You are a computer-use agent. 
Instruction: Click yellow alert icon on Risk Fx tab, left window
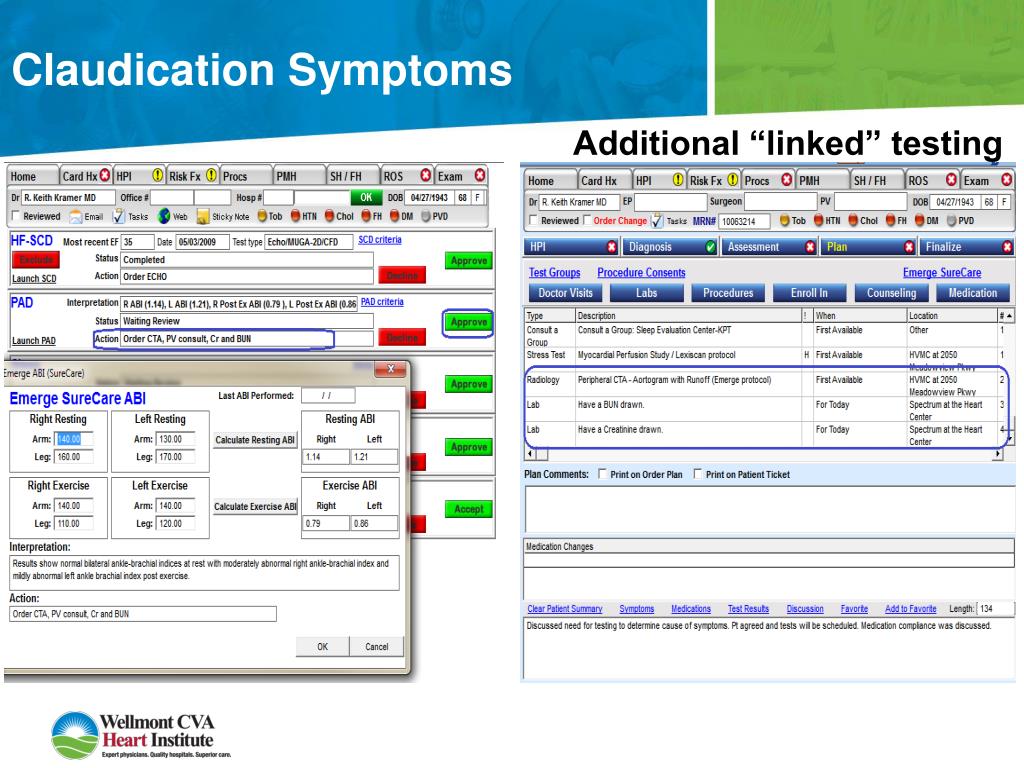211,176
